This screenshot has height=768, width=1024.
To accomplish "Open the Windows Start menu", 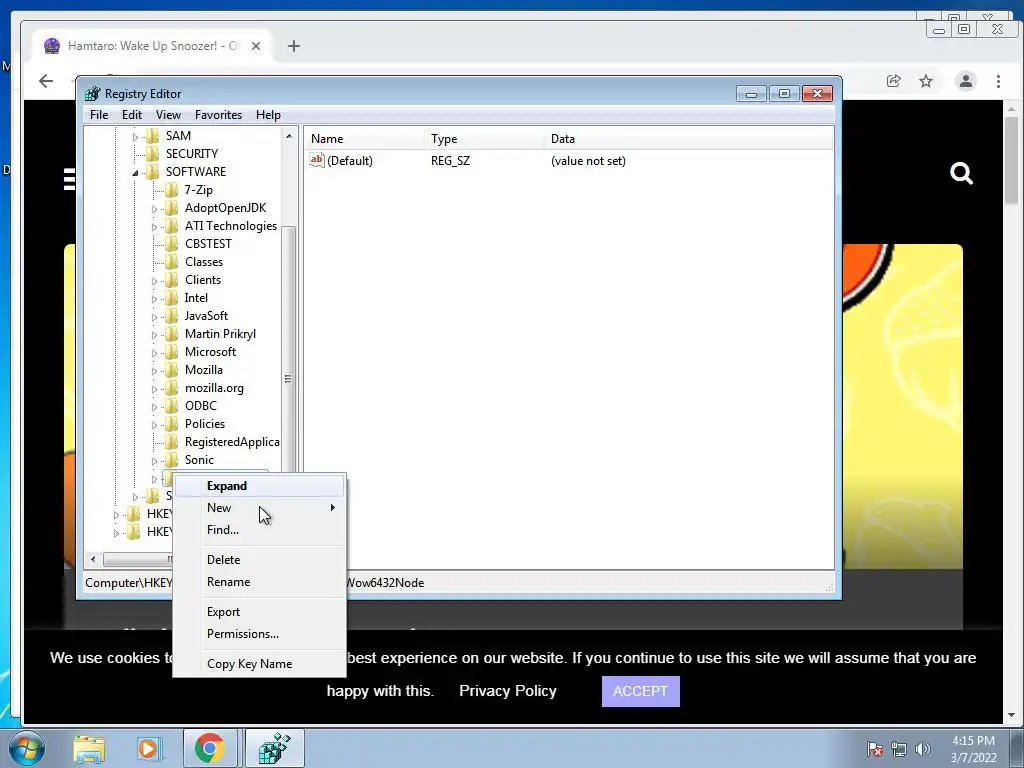I will pyautogui.click(x=25, y=748).
